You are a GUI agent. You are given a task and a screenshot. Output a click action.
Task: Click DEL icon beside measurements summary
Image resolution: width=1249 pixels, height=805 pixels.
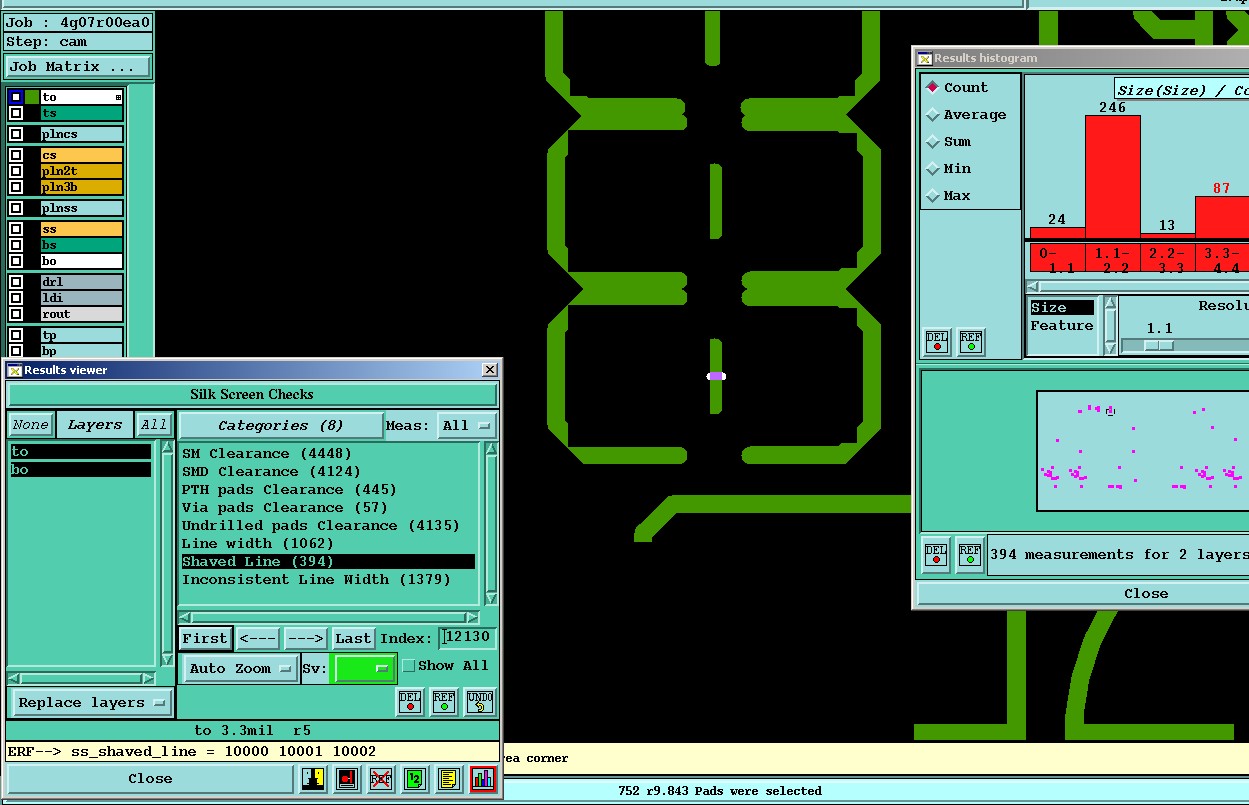point(935,554)
